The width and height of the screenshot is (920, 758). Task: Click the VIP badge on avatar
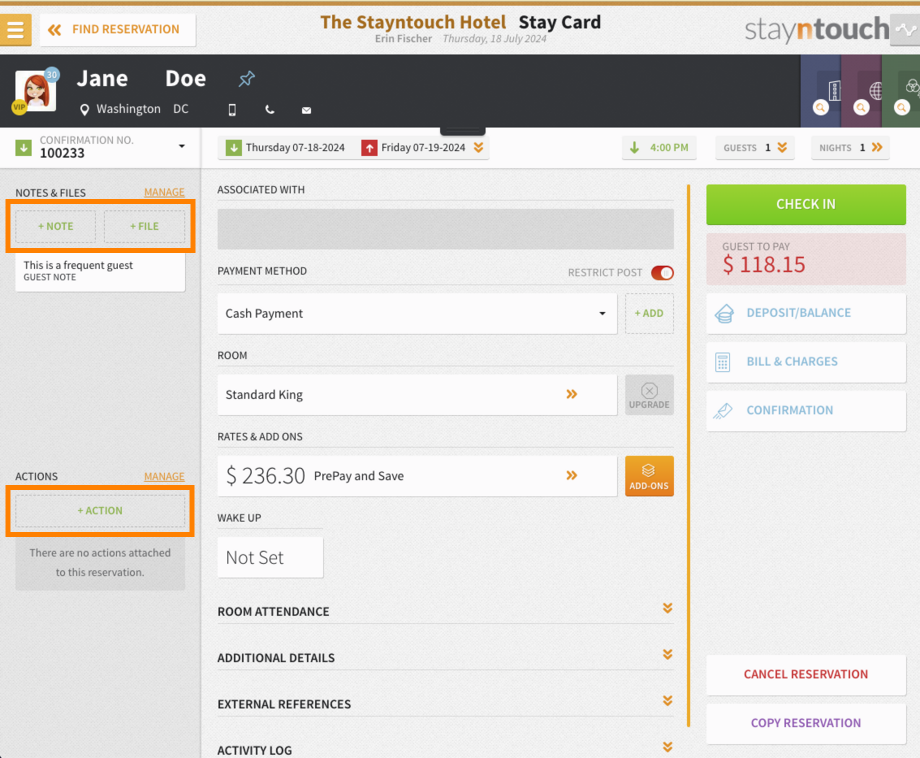click(x=19, y=107)
